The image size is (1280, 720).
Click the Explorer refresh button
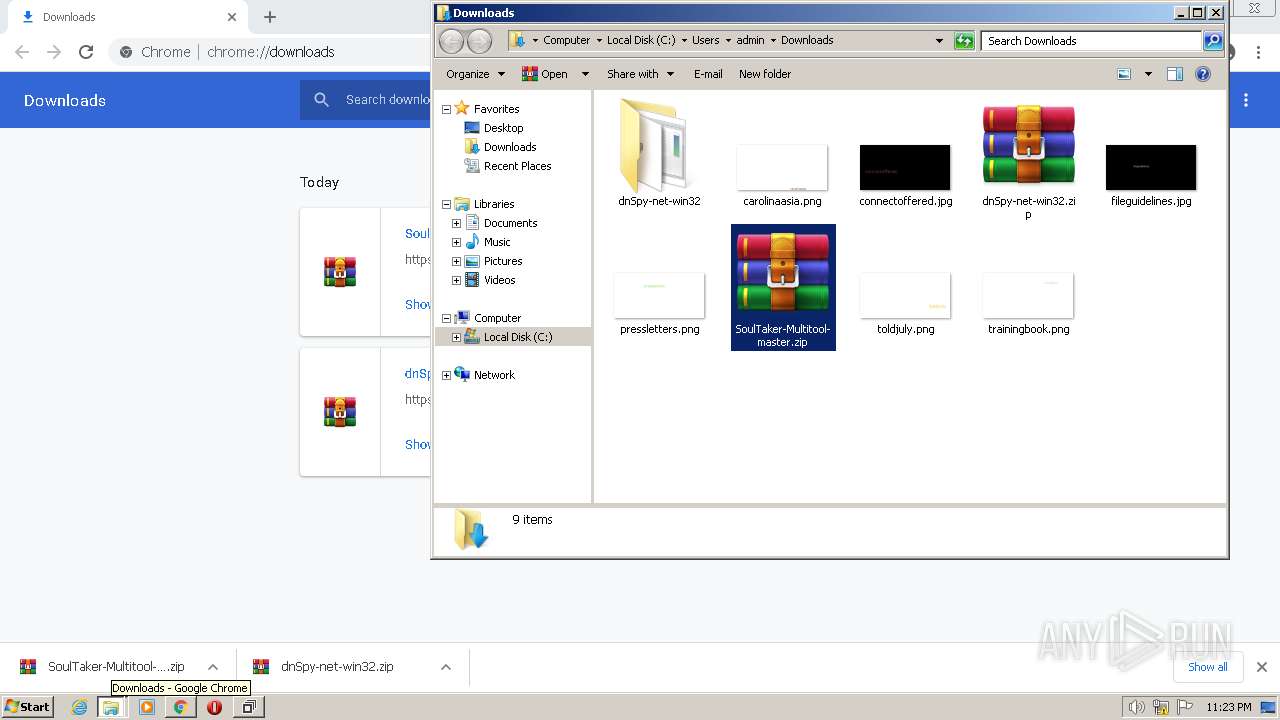click(964, 41)
